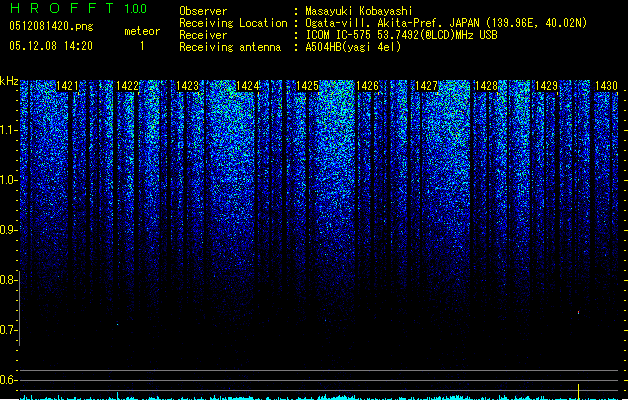
Task: Click the 1423 time marker
Action: point(187,86)
